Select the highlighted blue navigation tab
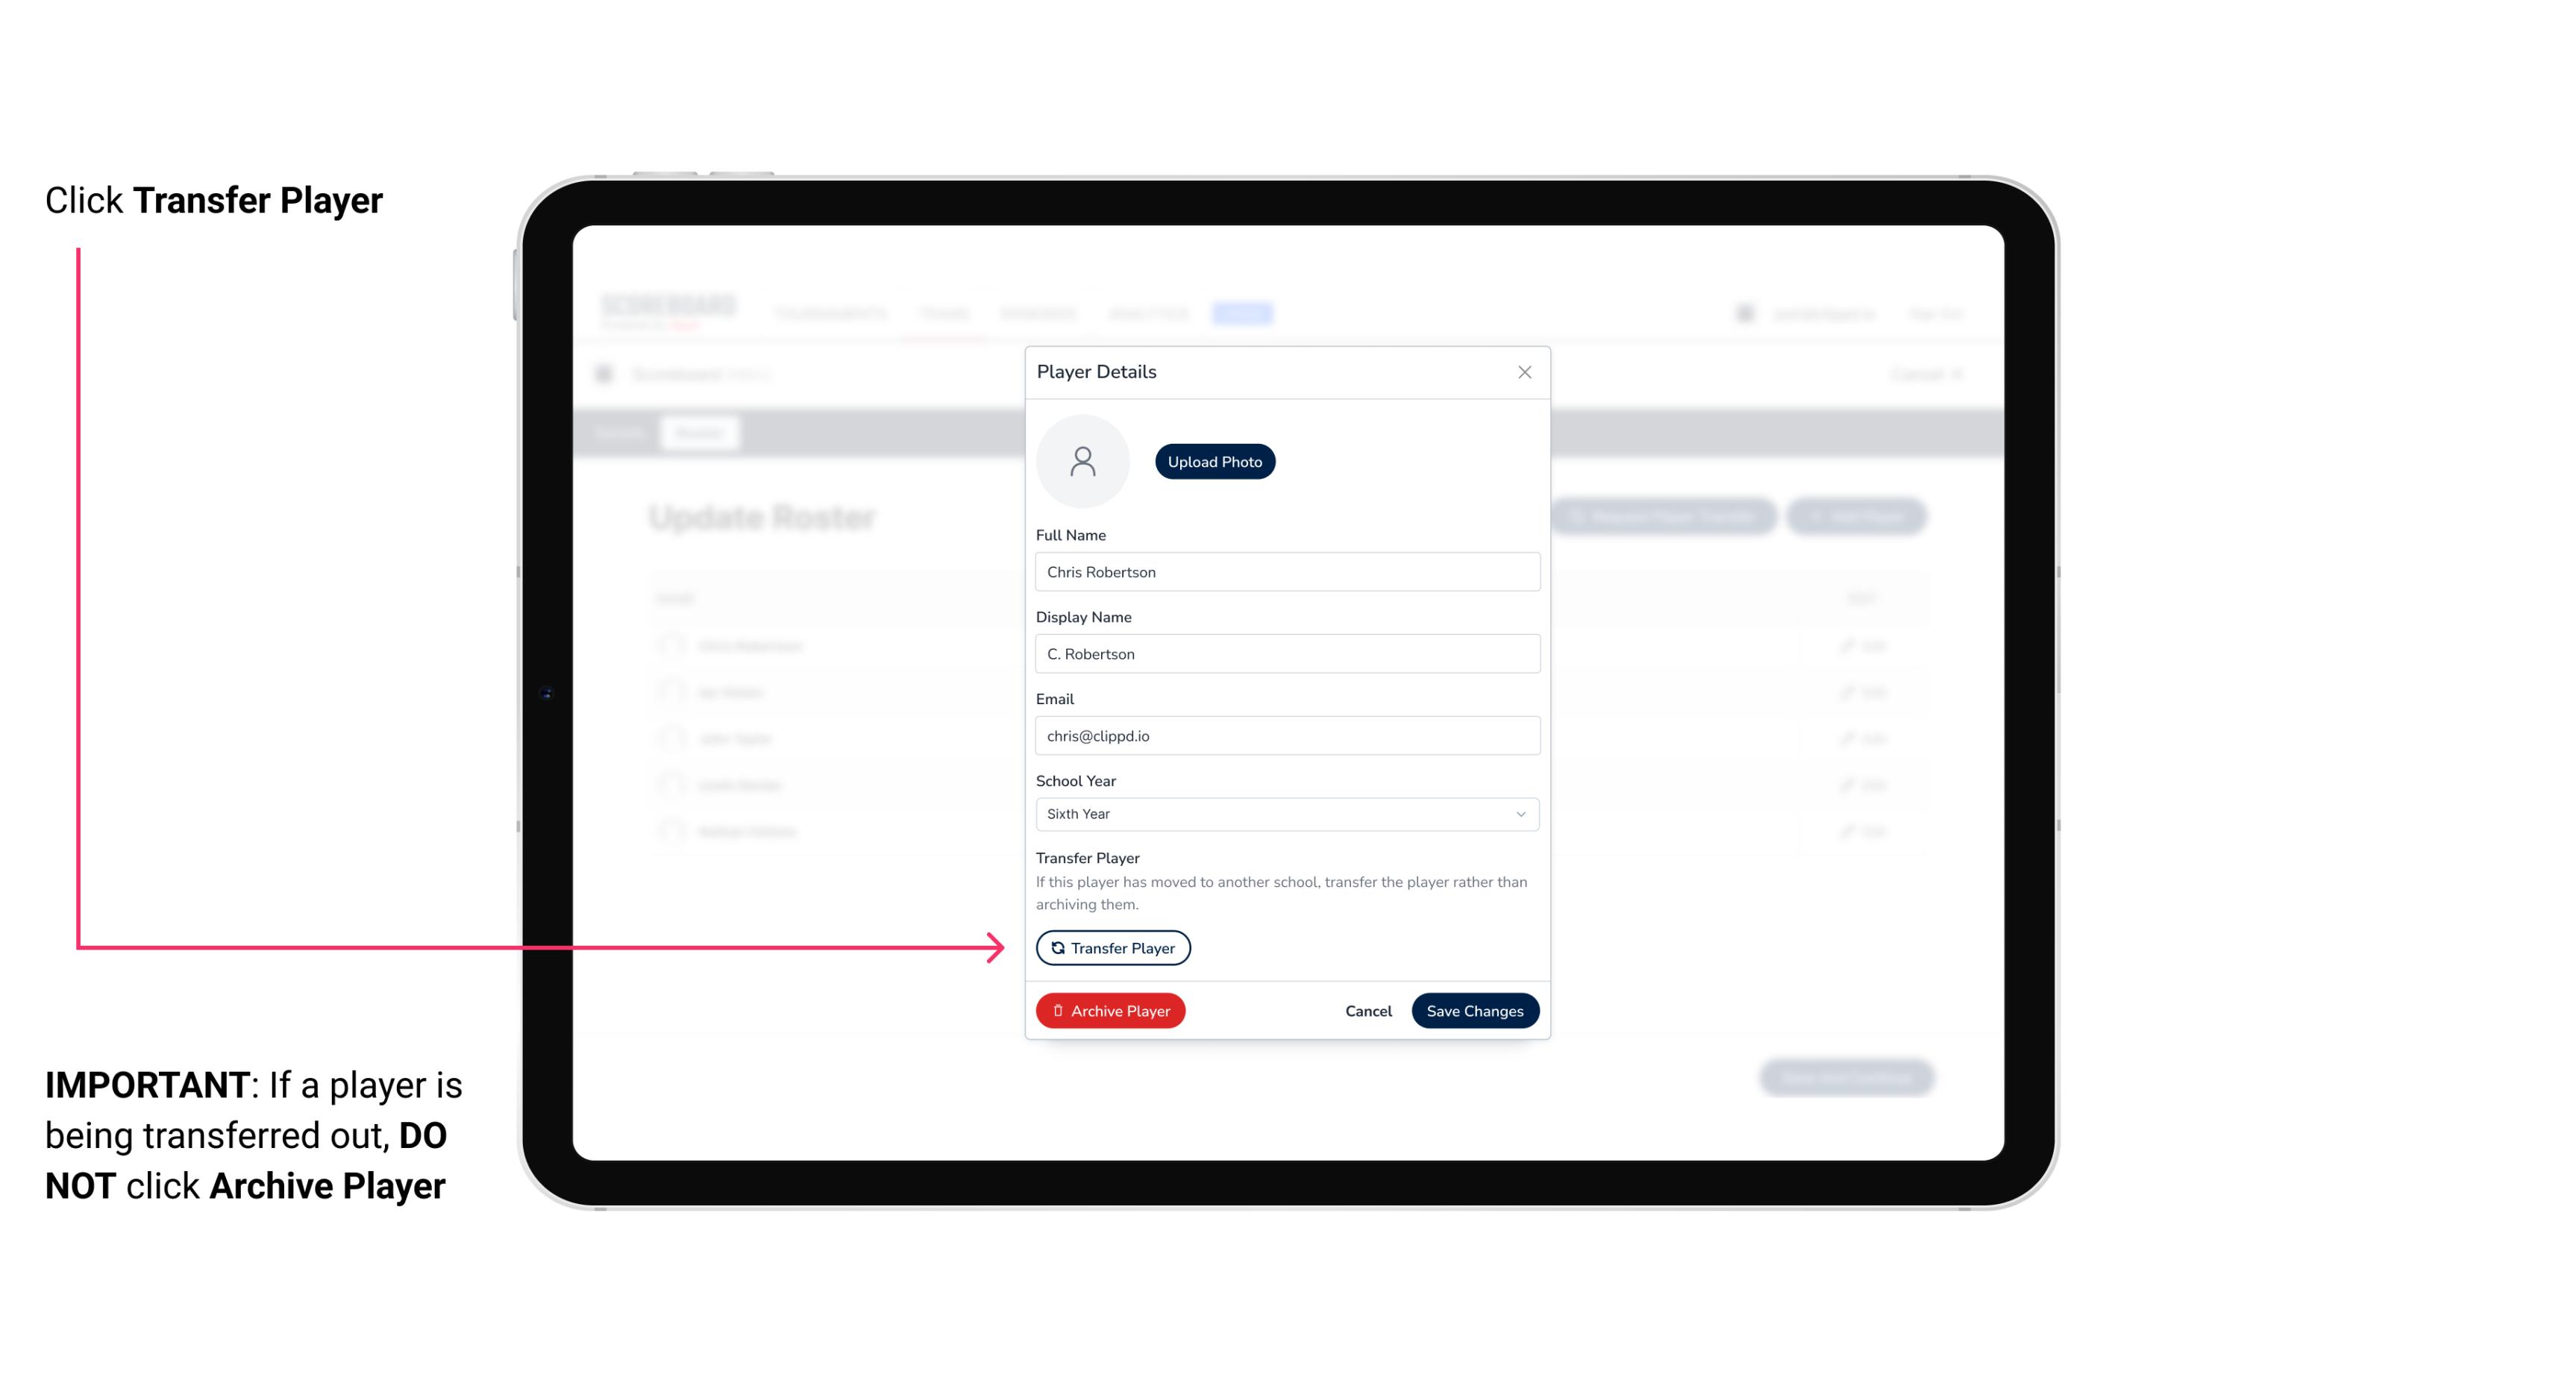The image size is (2576, 1386). coord(1244,313)
